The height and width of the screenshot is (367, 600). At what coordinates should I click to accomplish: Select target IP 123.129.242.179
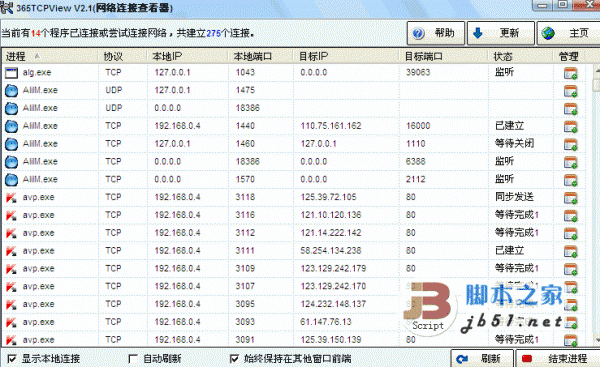(333, 269)
